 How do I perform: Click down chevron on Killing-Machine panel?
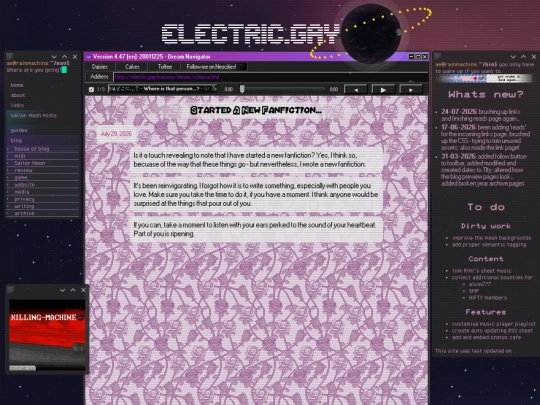click(62, 290)
